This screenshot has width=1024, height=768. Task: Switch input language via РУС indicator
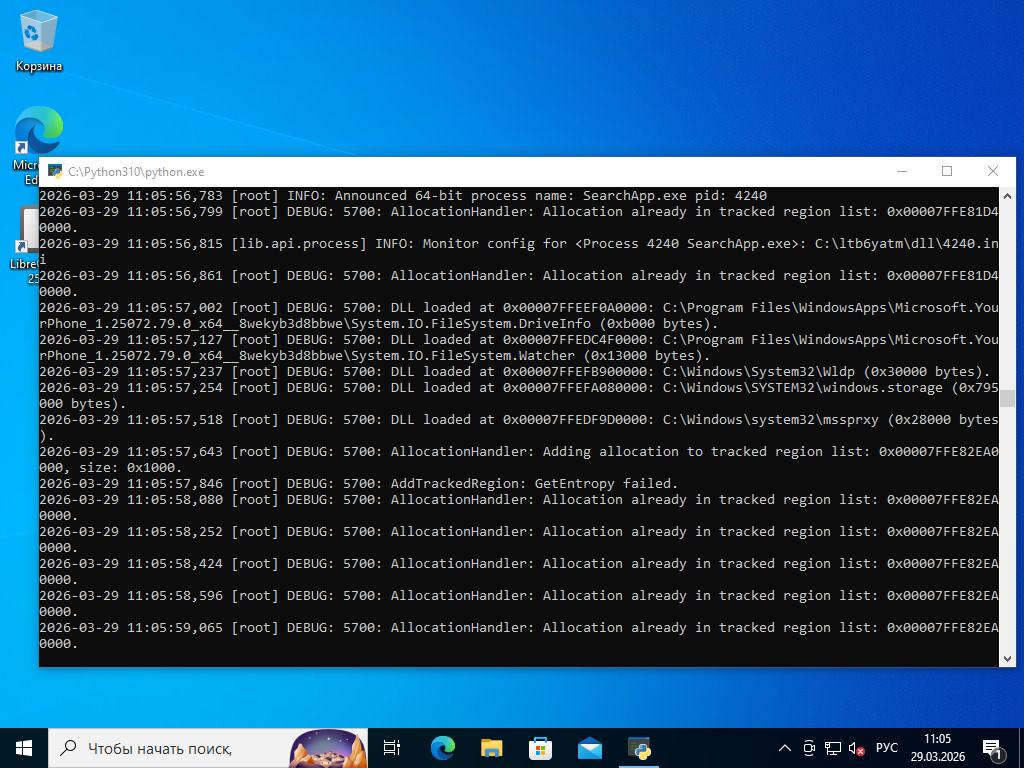pyautogui.click(x=886, y=747)
